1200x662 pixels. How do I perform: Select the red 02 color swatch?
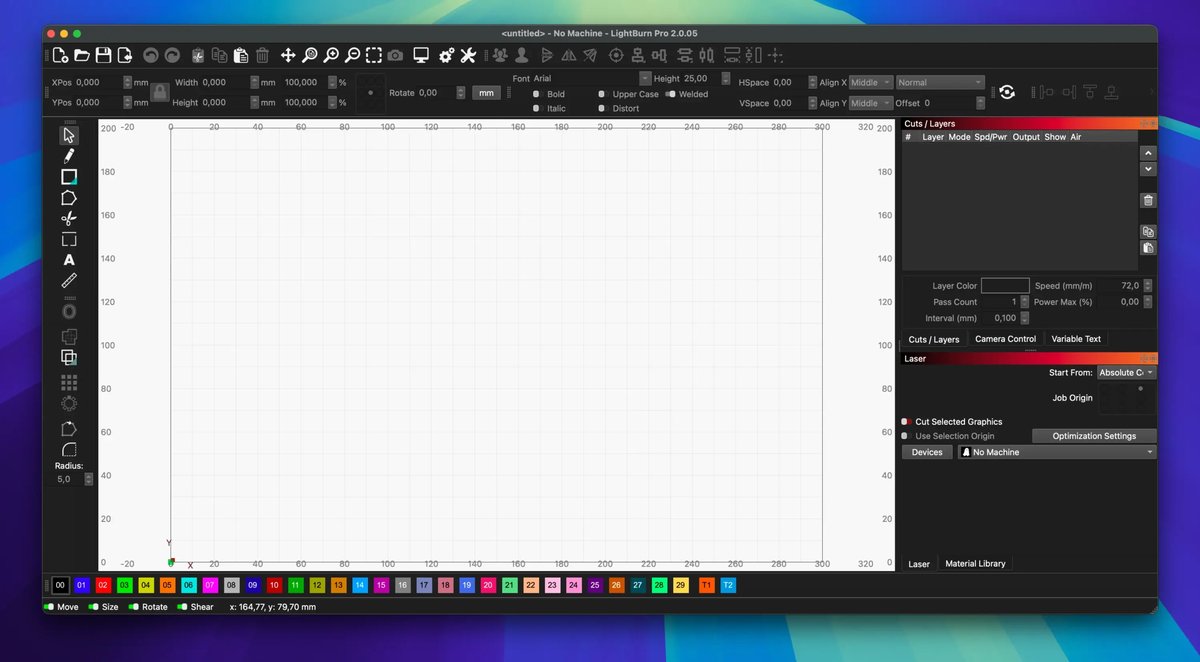[104, 585]
